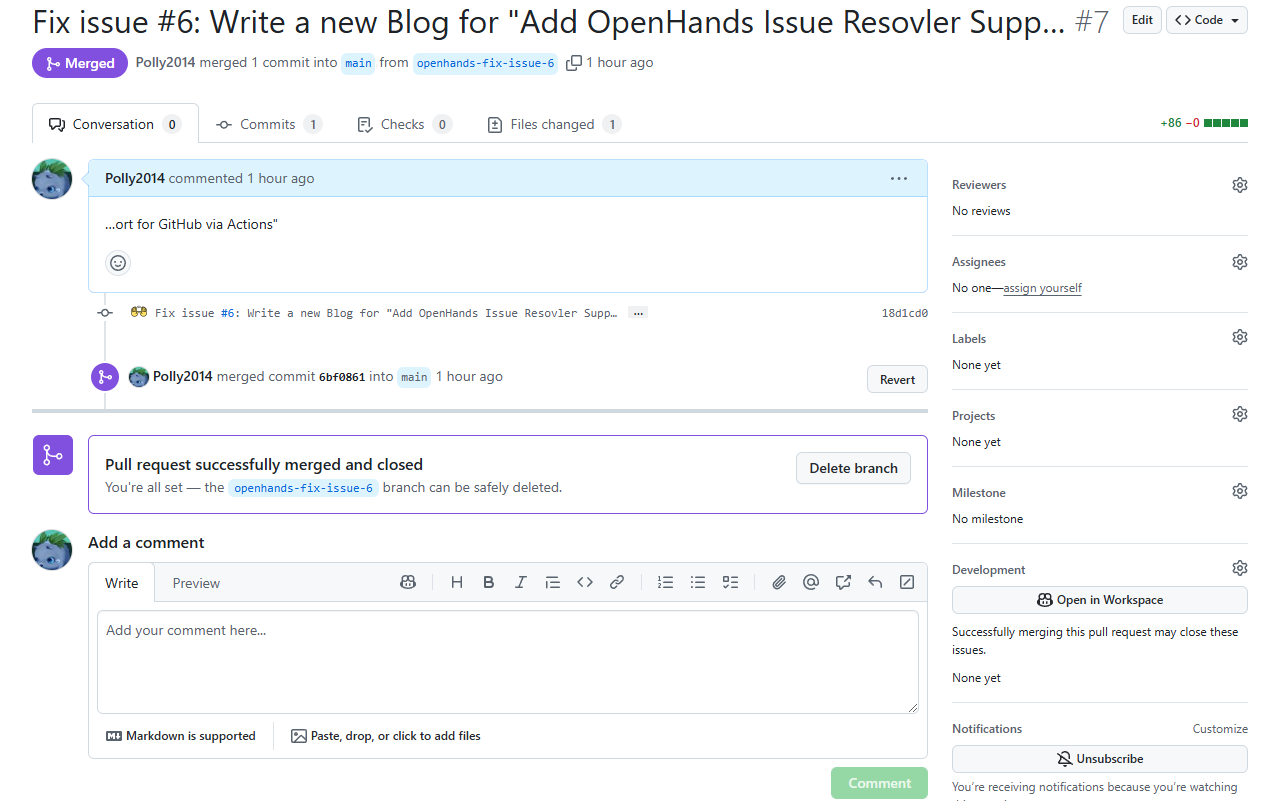This screenshot has width=1280, height=801.
Task: Insert a quote block icon
Action: point(553,582)
